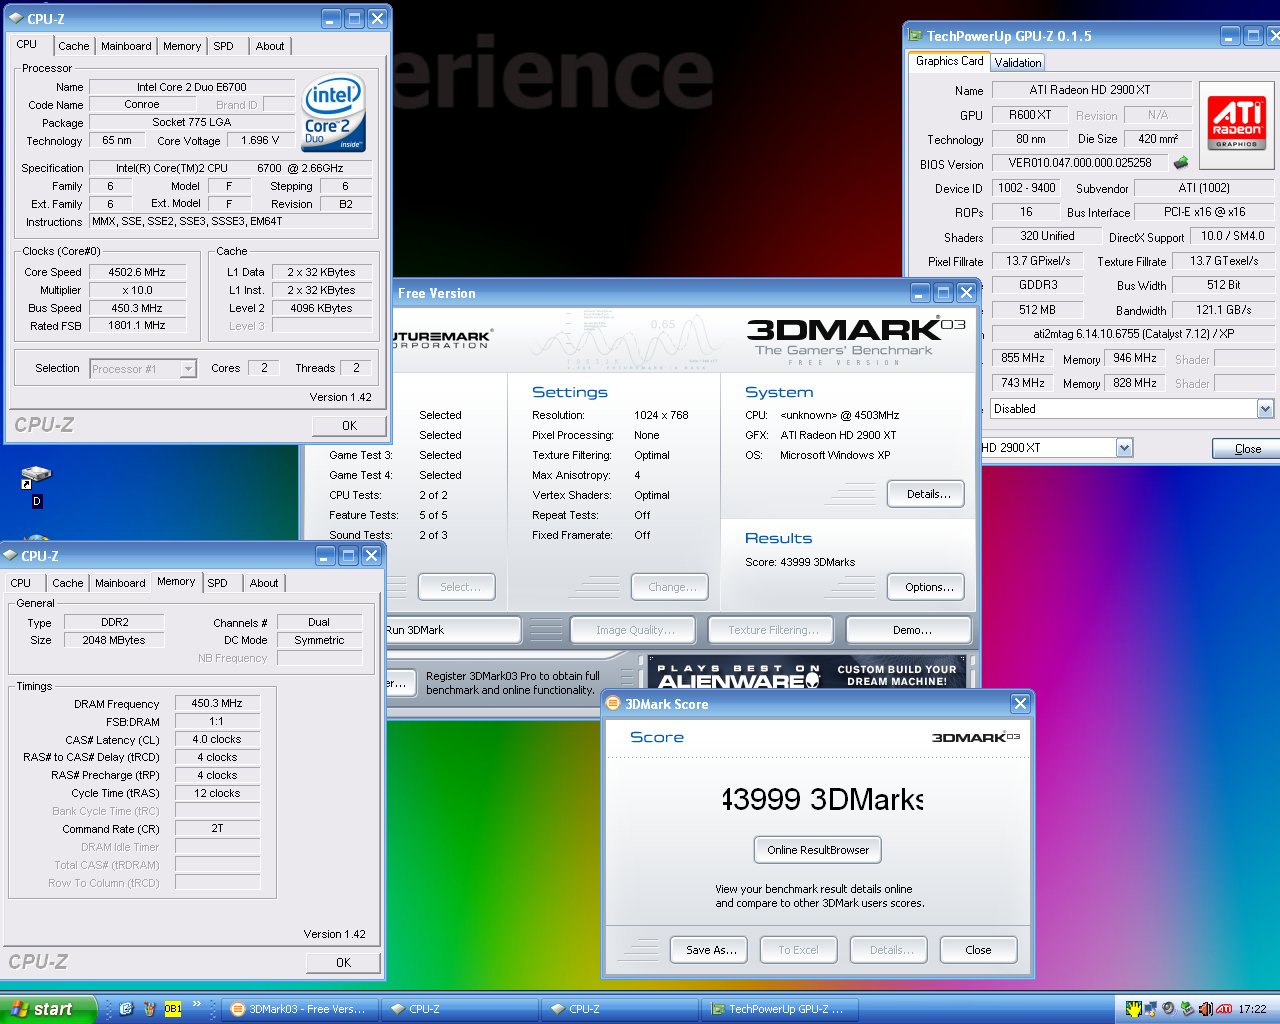Expand the quick launch overflow chevron
Image resolution: width=1280 pixels, height=1024 pixels.
(x=196, y=1004)
